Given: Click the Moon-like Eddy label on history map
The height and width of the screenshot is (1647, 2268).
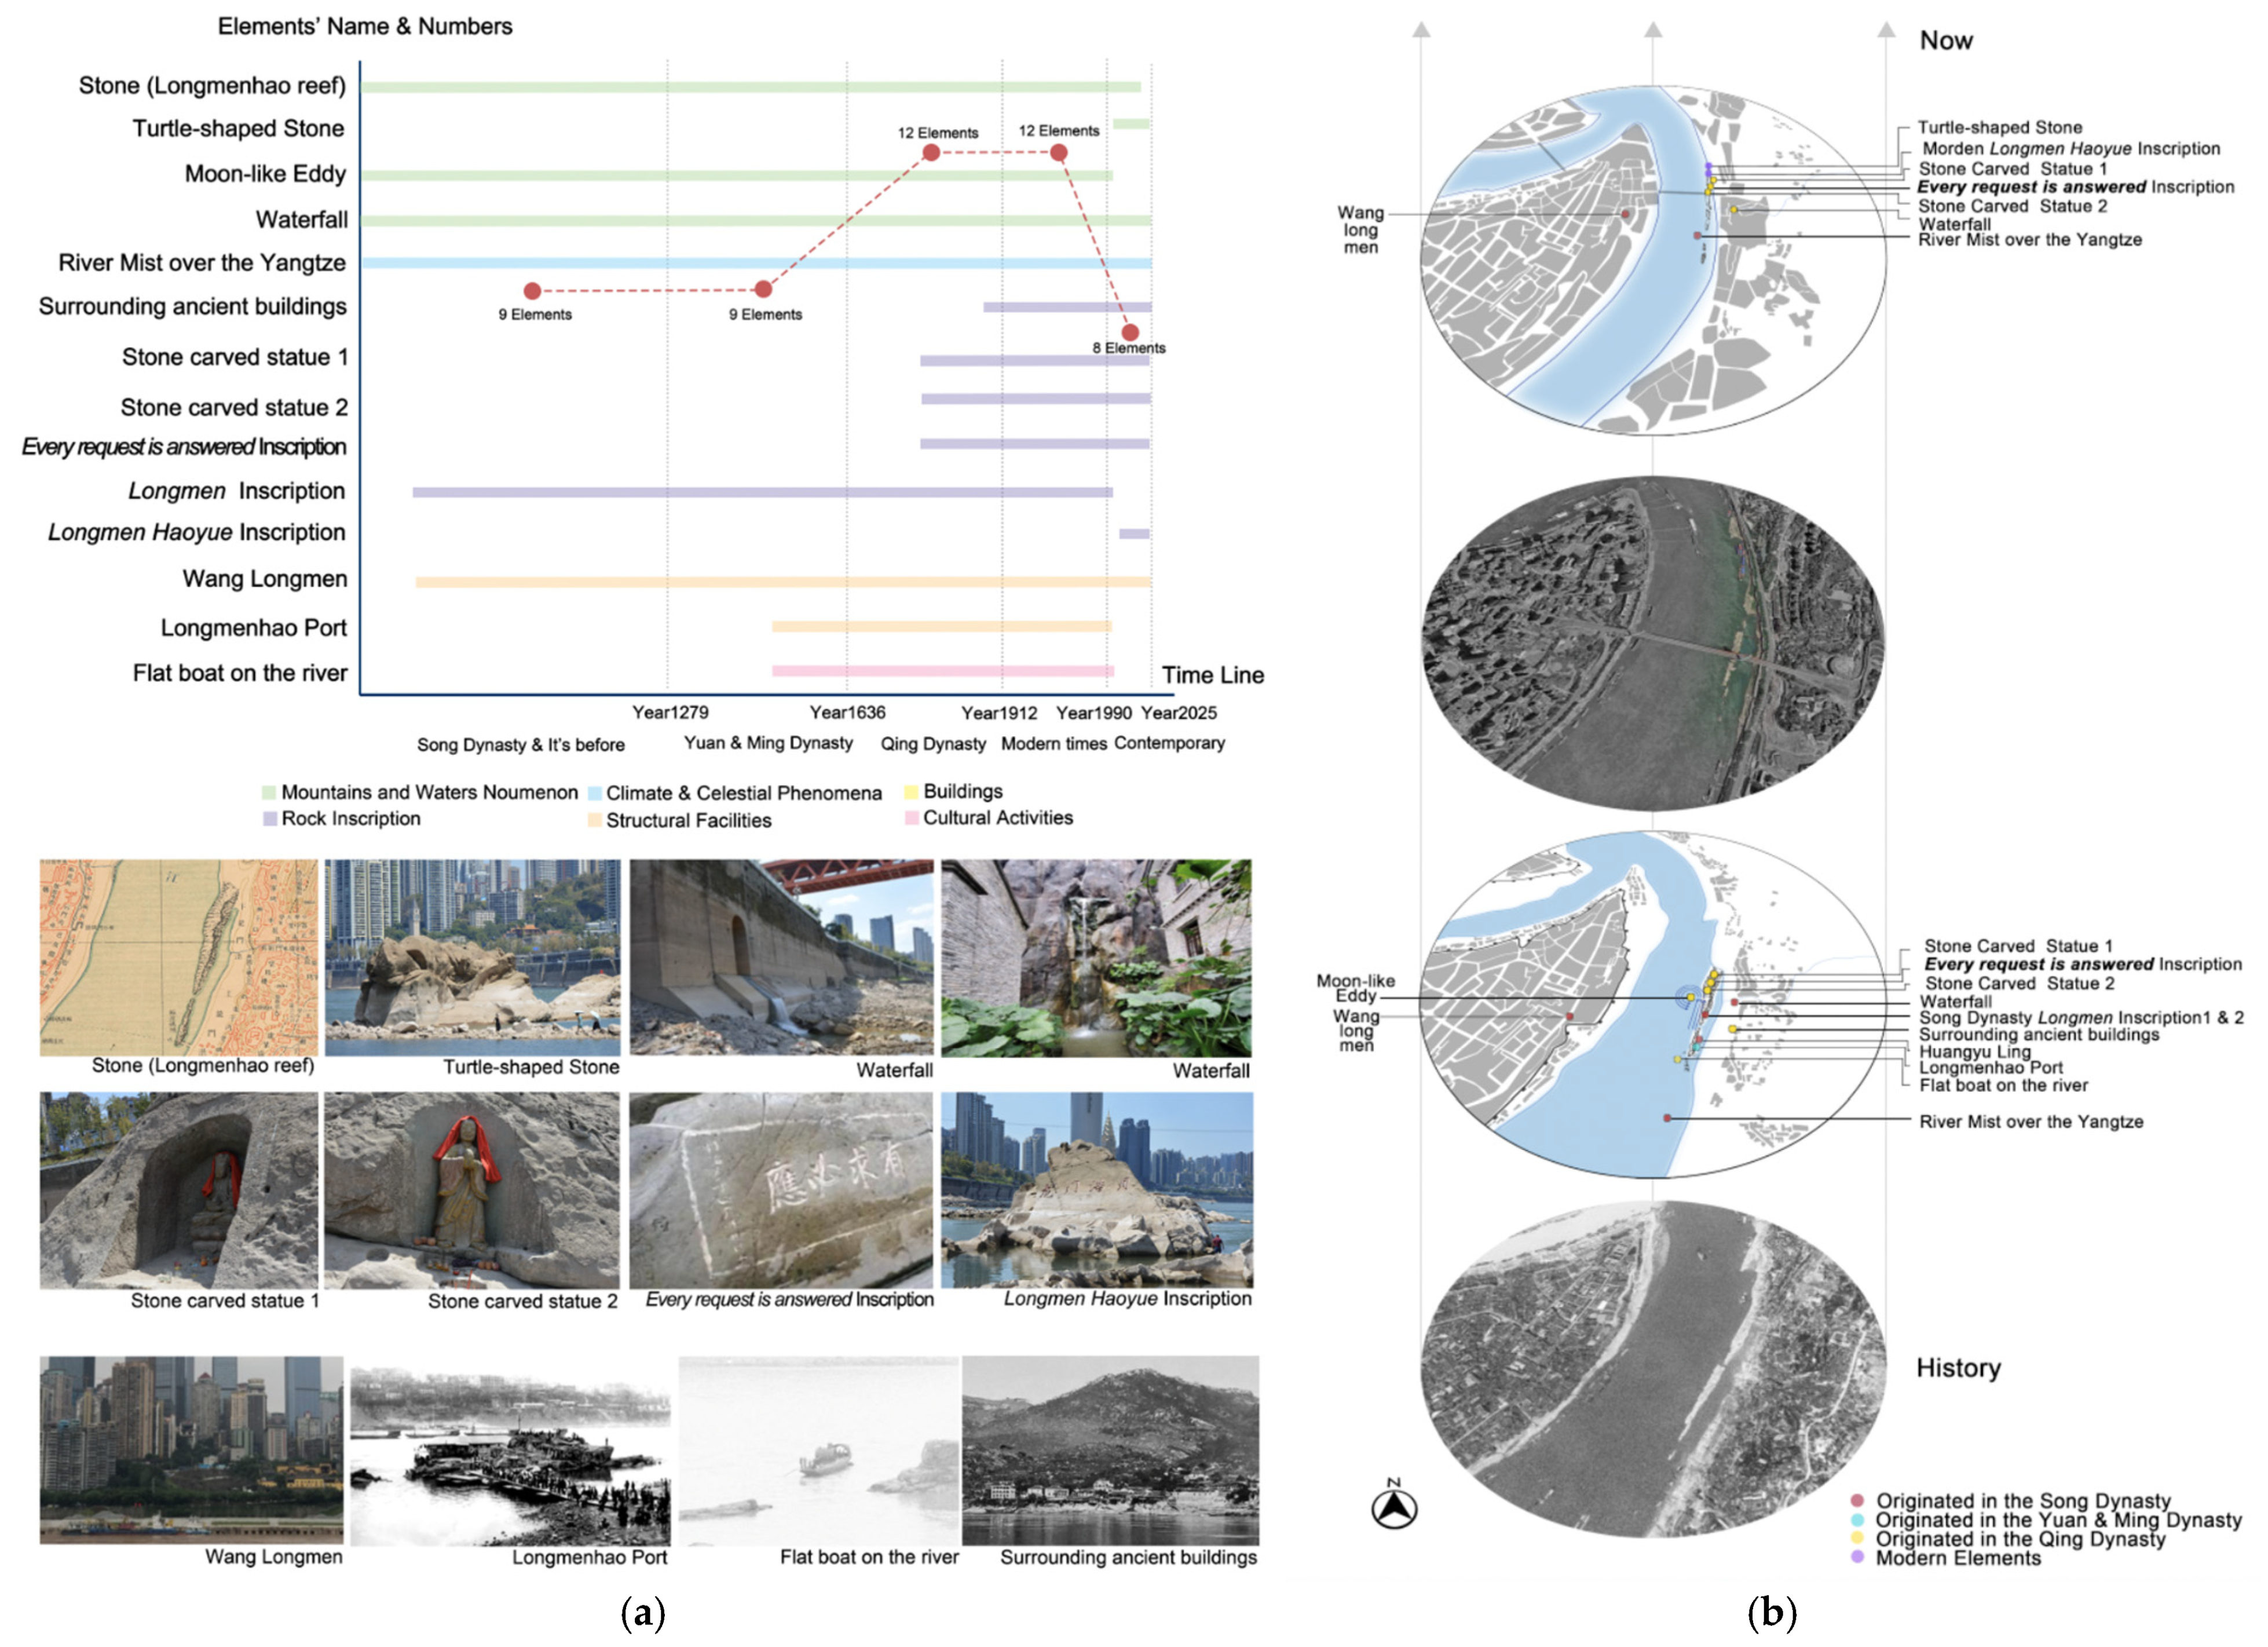Looking at the screenshot, I should (x=1355, y=988).
